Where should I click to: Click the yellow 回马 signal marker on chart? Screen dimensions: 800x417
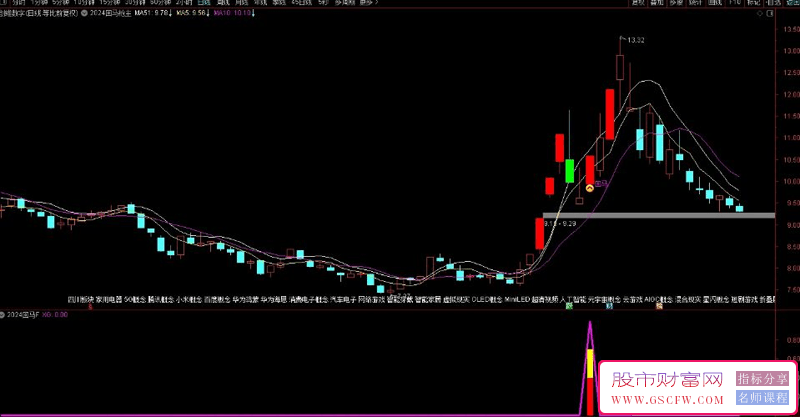[589, 188]
